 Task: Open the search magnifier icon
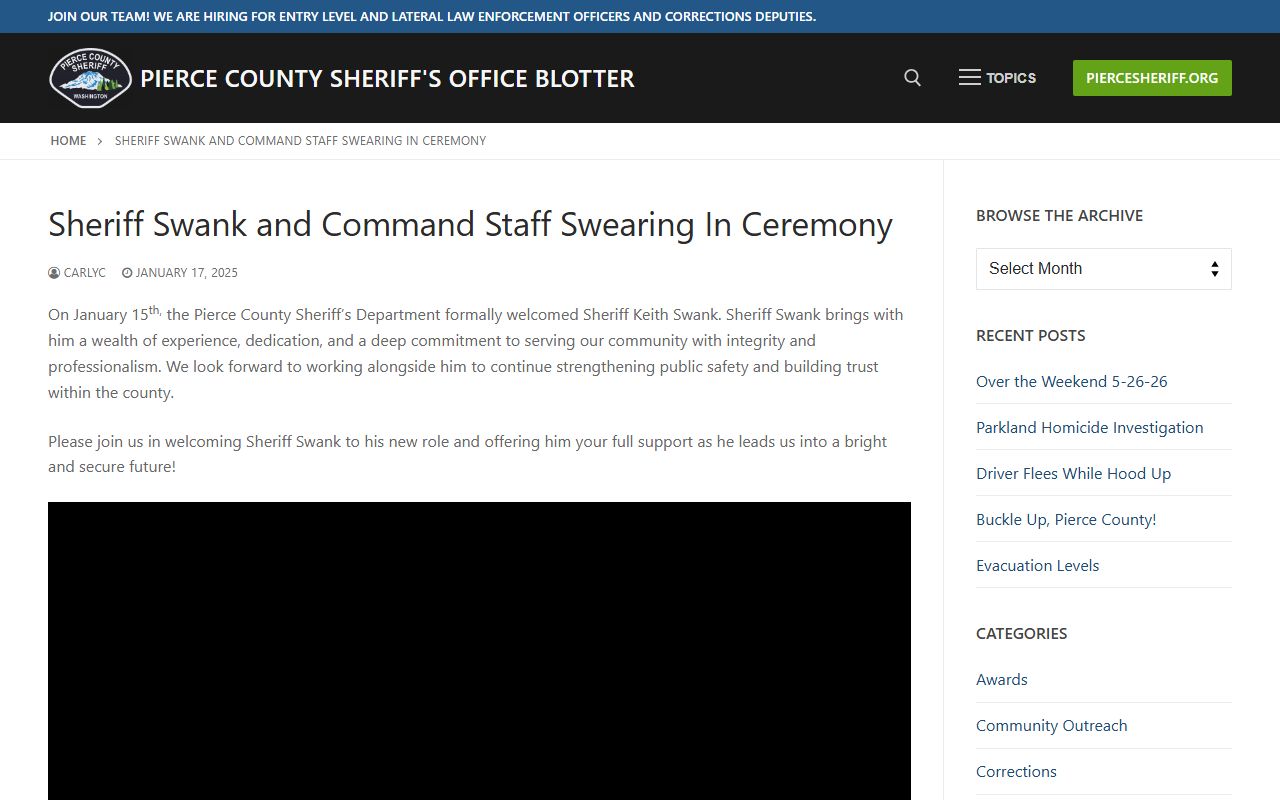tap(912, 78)
